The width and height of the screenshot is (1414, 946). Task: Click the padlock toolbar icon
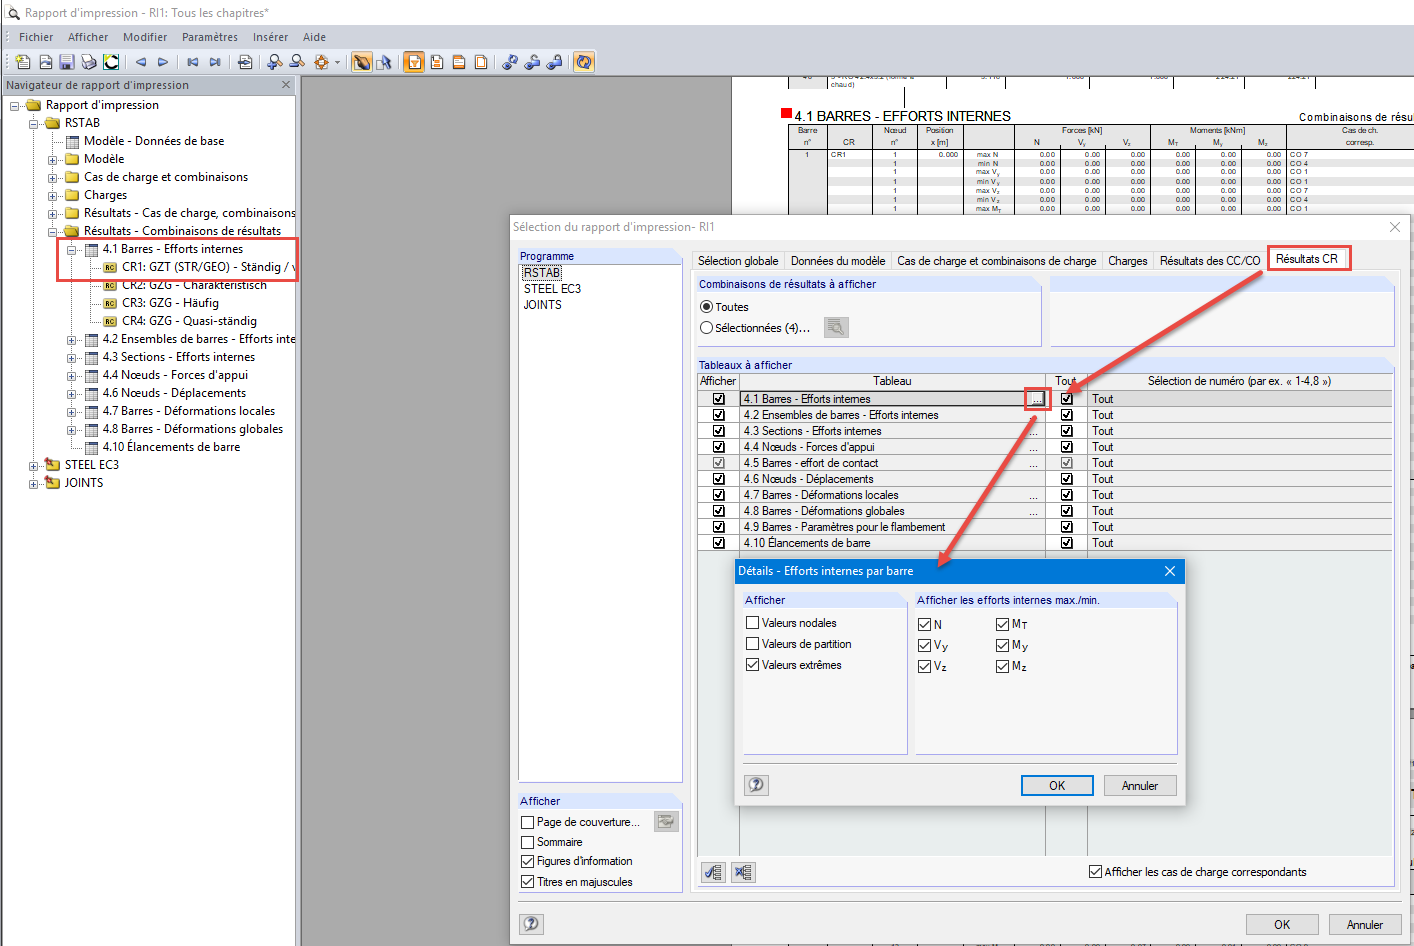[554, 62]
